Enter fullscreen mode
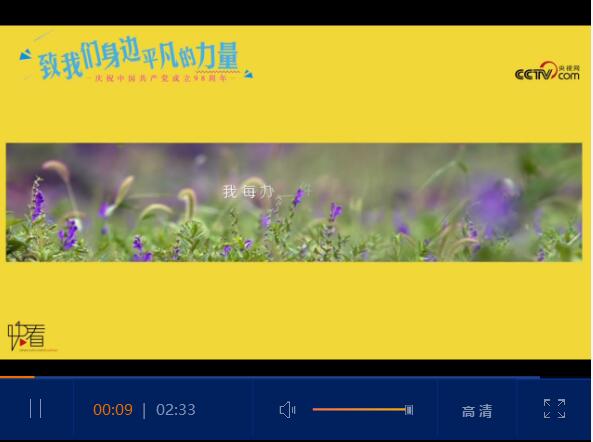The width and height of the screenshot is (593, 442). click(554, 409)
